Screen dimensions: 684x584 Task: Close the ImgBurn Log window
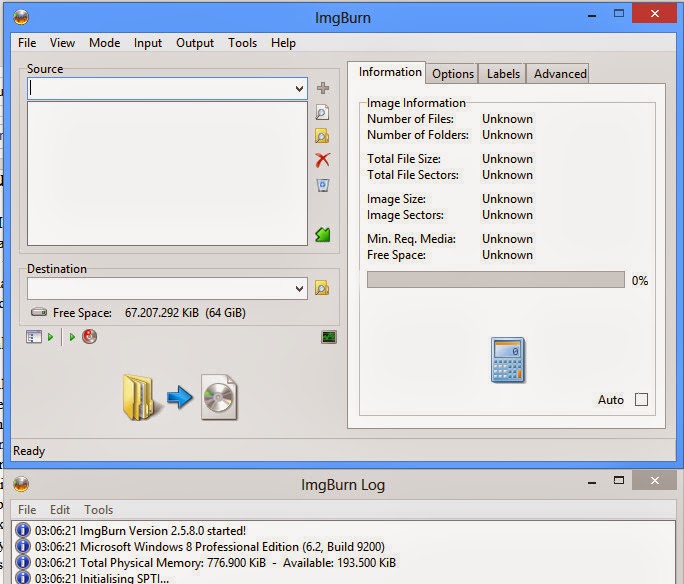[654, 480]
